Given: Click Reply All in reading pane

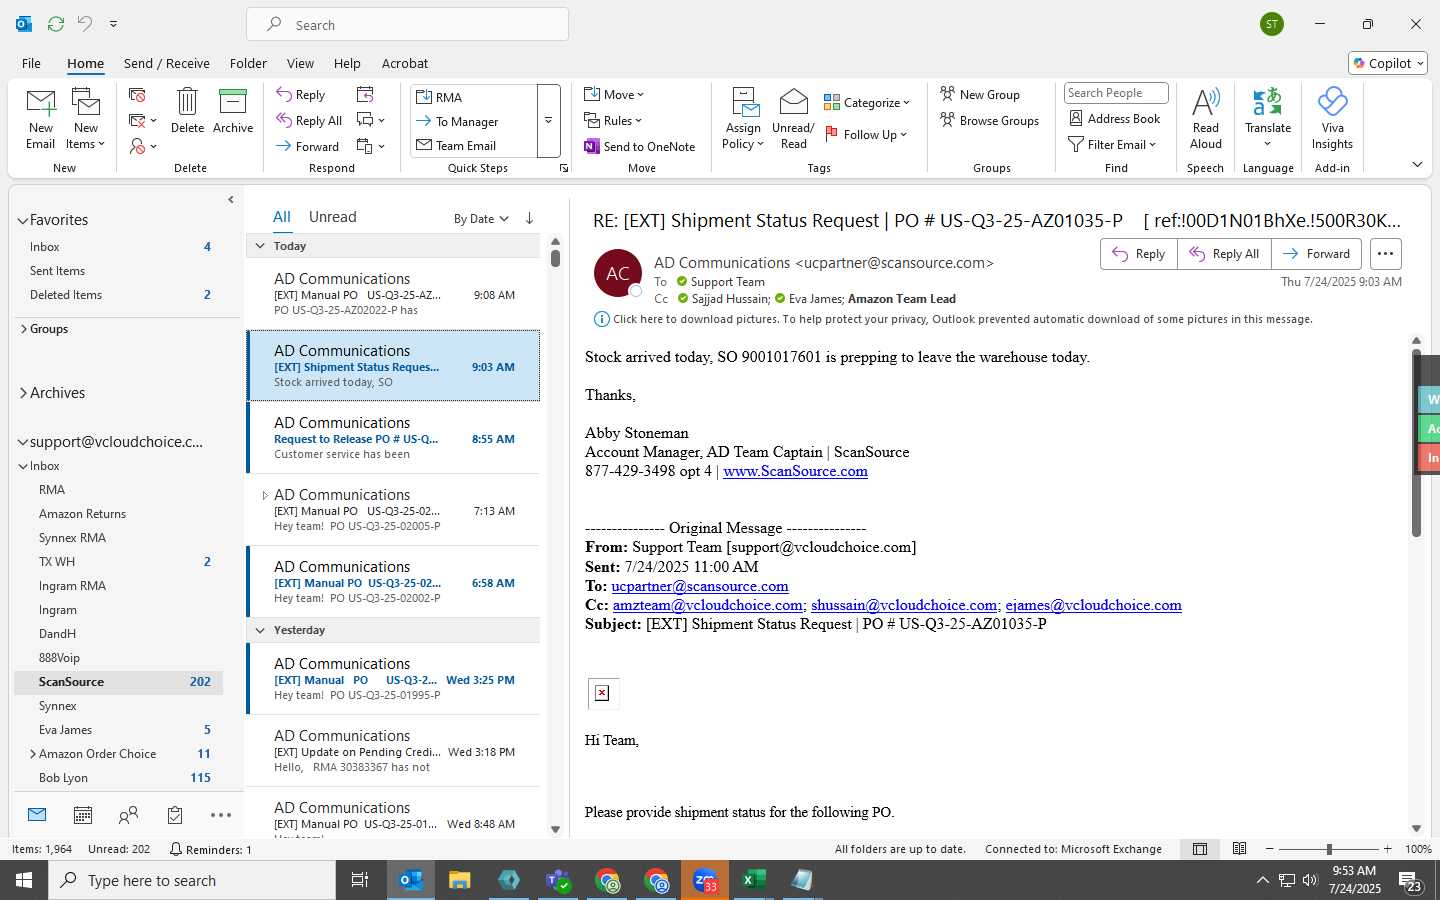Looking at the screenshot, I should tap(1224, 254).
